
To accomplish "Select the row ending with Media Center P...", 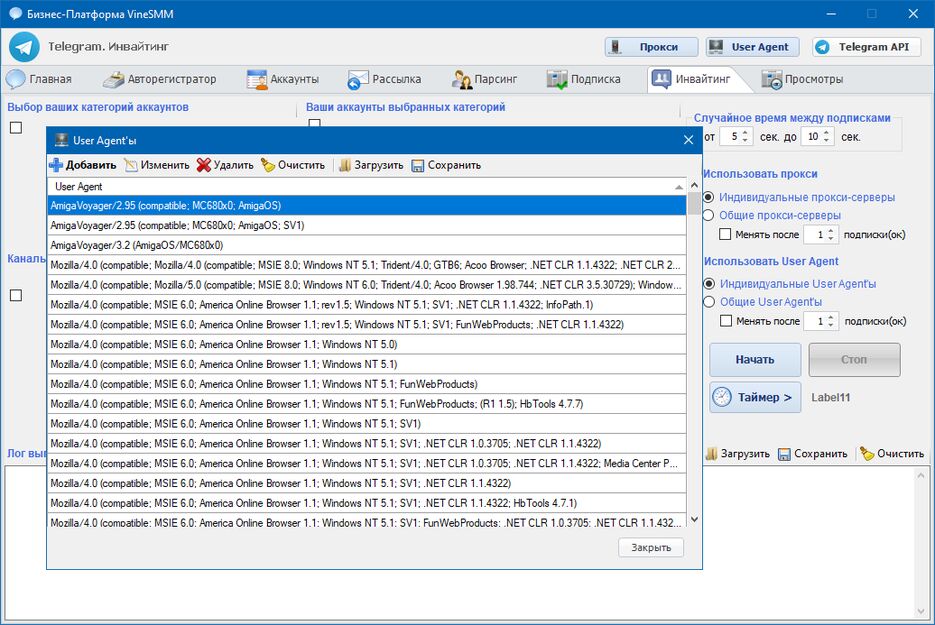I will point(367,463).
